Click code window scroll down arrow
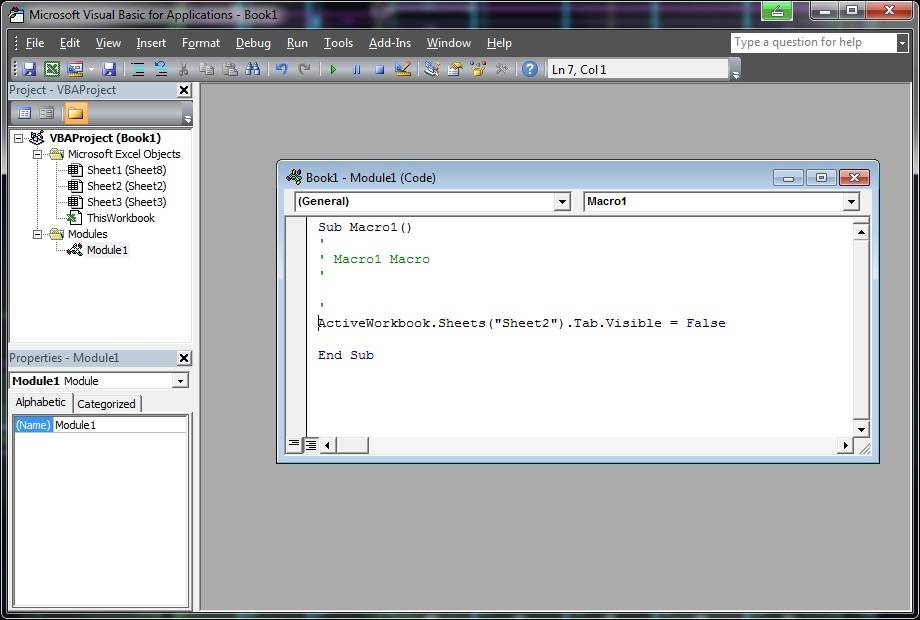Image resolution: width=920 pixels, height=620 pixels. coord(861,429)
